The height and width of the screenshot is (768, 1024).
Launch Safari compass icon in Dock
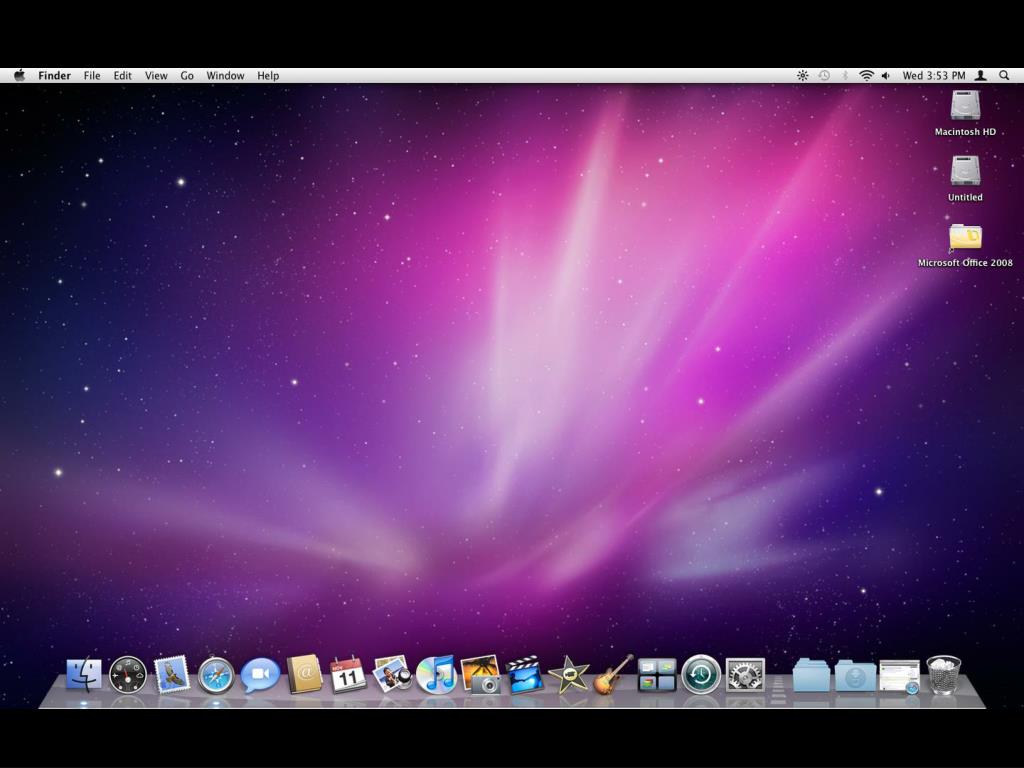(x=216, y=675)
